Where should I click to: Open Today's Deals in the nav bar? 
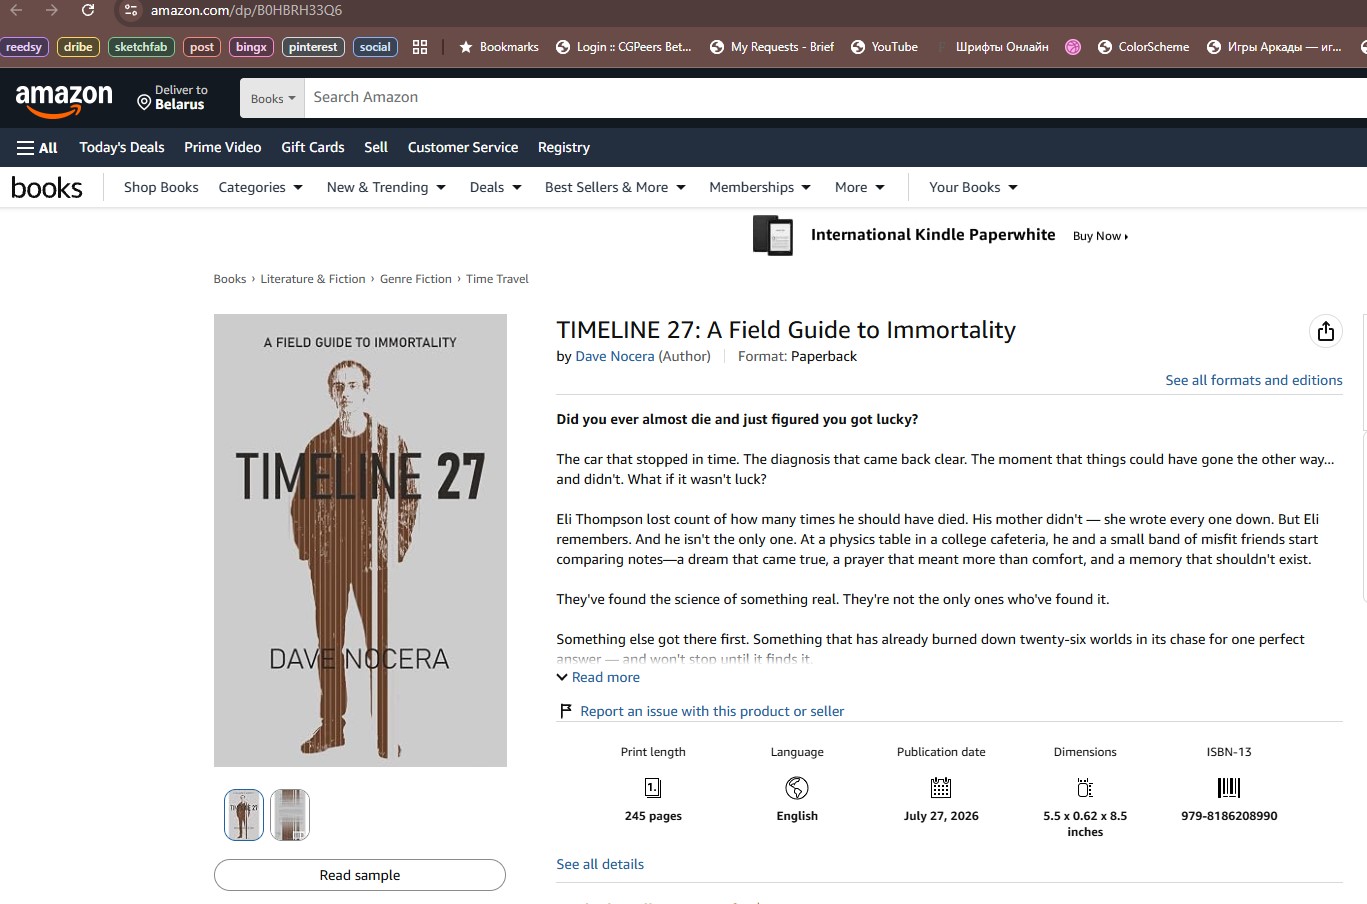122,147
